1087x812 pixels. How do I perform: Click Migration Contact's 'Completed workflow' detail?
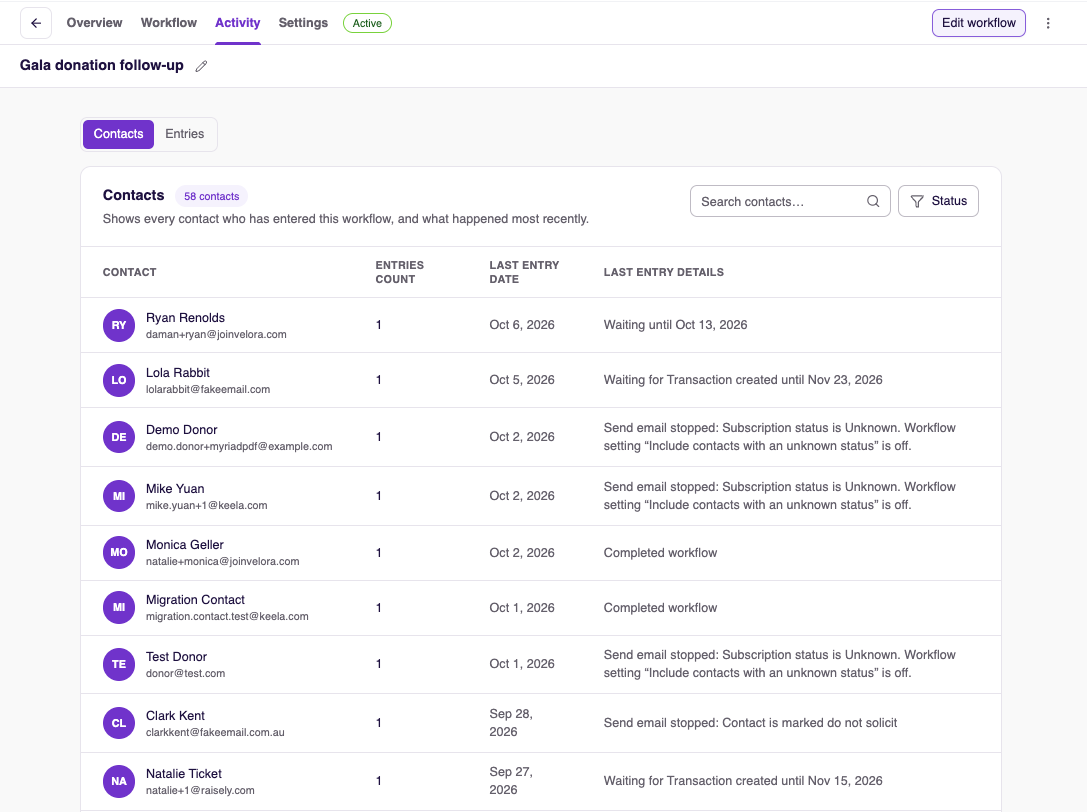click(660, 607)
